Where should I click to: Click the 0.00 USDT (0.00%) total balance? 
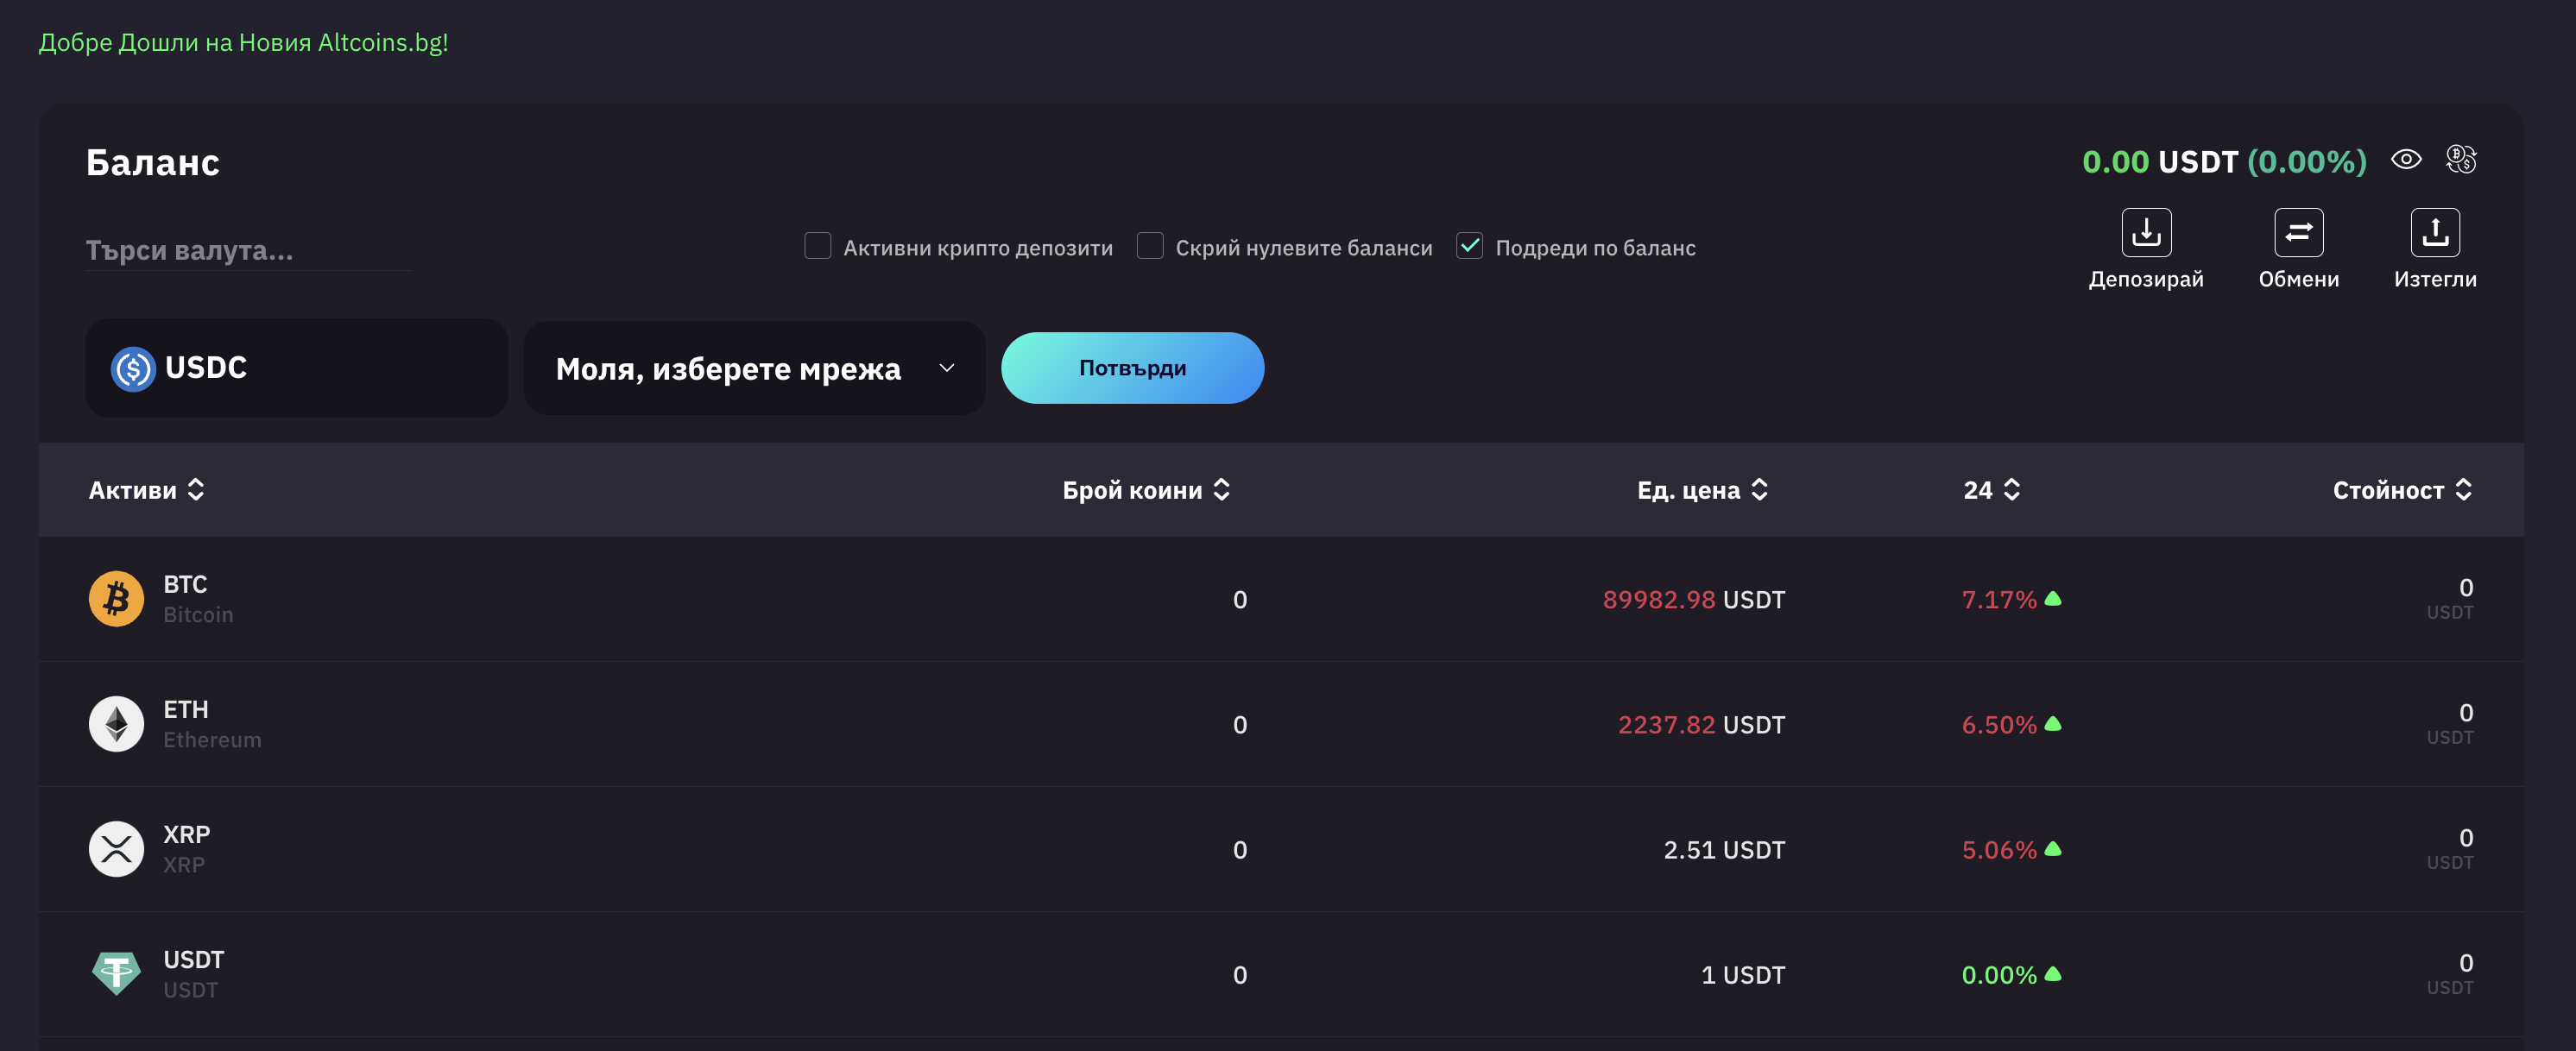[2224, 161]
